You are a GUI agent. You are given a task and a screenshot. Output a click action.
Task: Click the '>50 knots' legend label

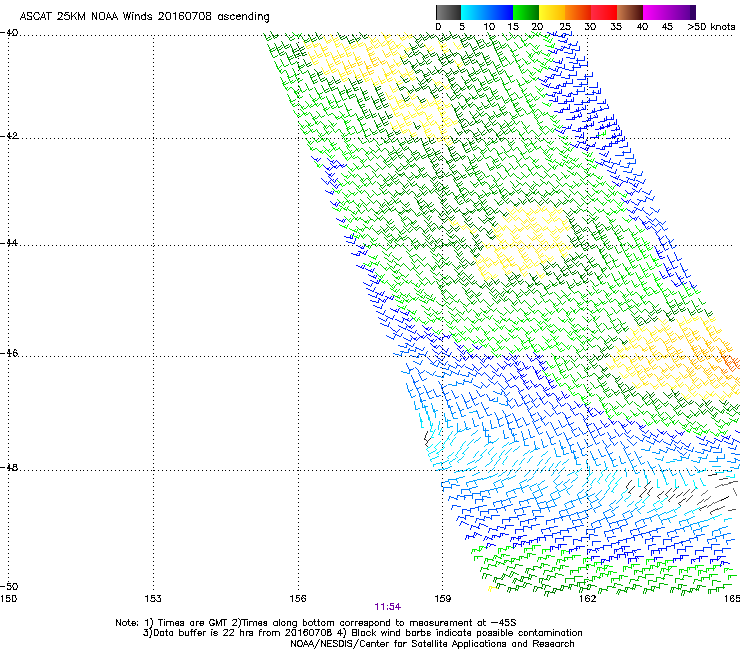pyautogui.click(x=711, y=27)
